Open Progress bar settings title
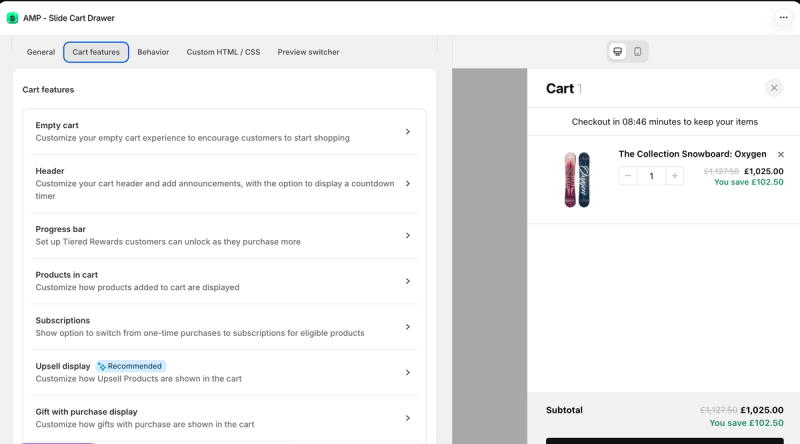This screenshot has height=444, width=800. pyautogui.click(x=61, y=229)
